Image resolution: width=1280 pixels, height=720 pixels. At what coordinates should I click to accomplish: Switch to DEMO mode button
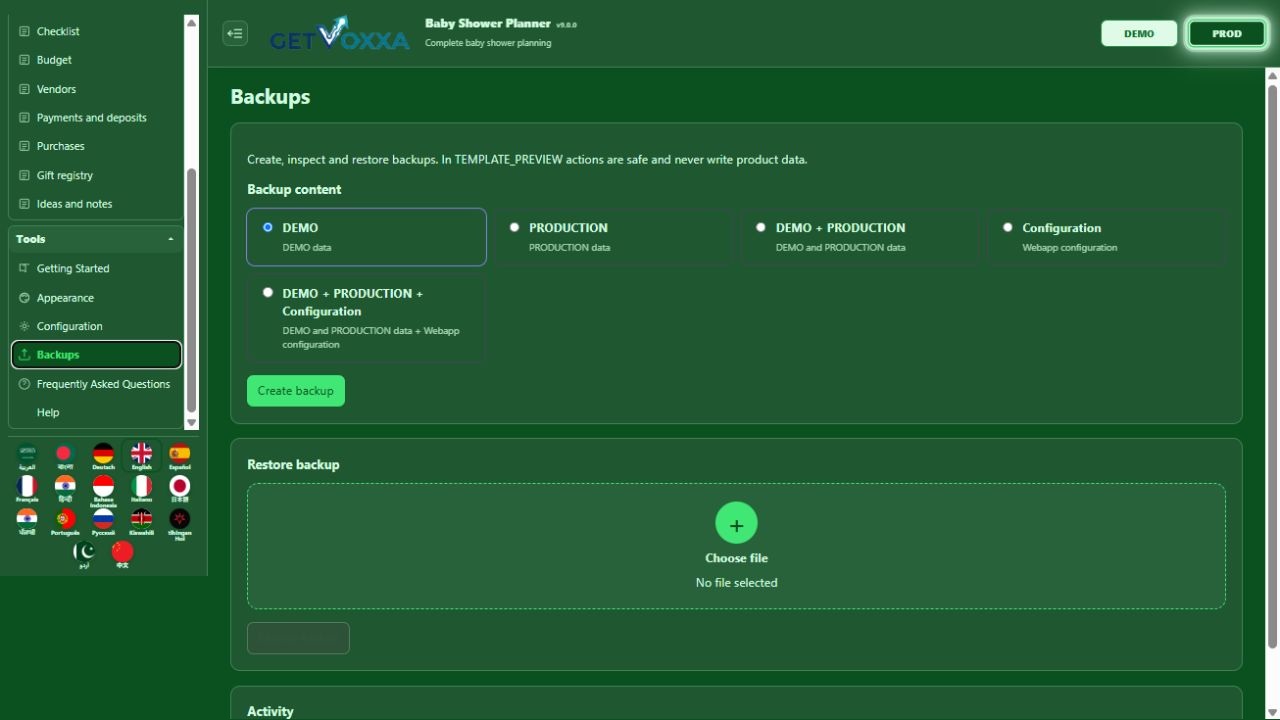tap(1139, 33)
